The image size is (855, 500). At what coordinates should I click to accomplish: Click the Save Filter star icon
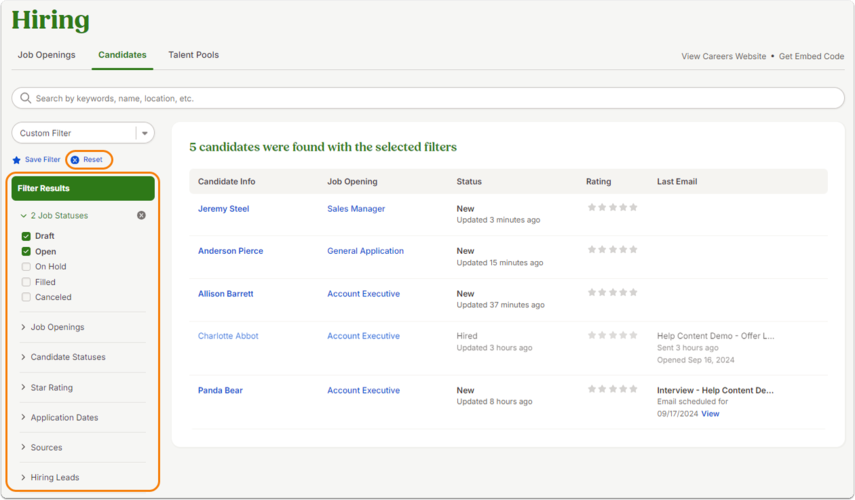(x=16, y=160)
